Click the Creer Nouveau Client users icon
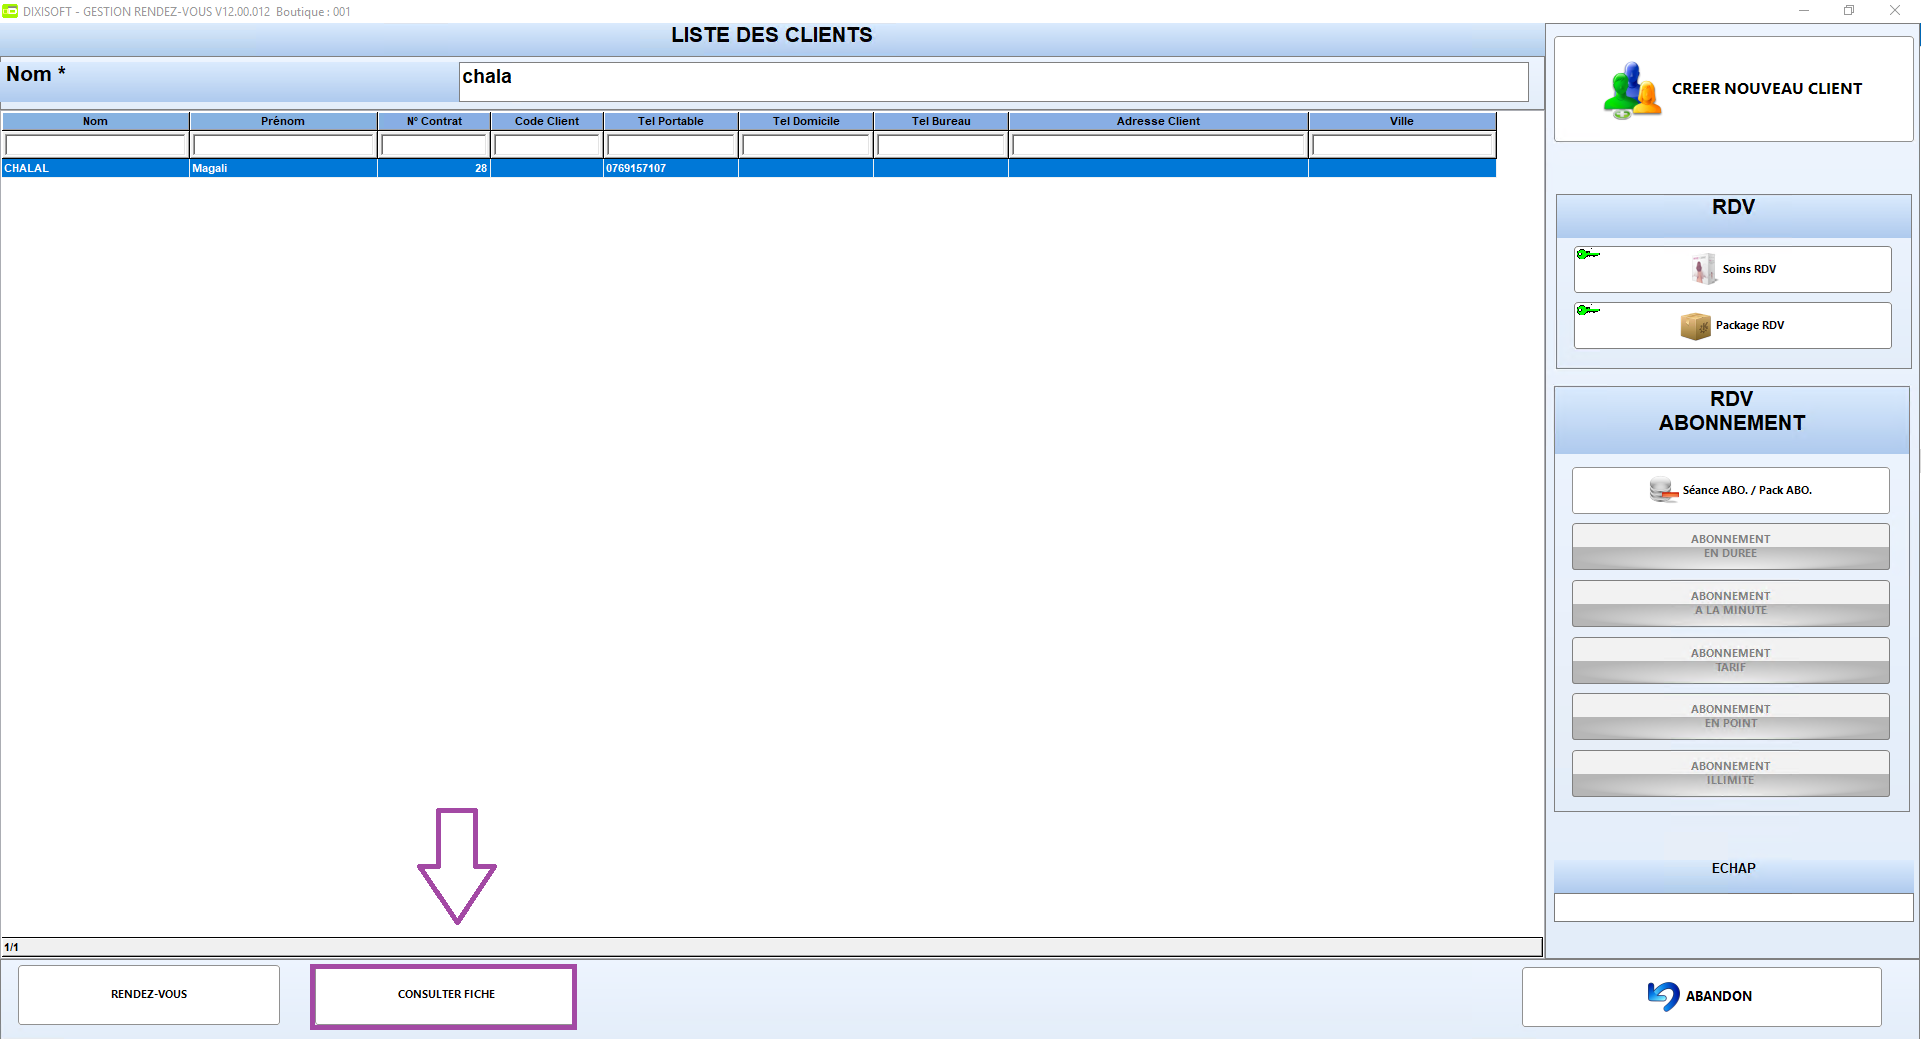 click(1632, 90)
